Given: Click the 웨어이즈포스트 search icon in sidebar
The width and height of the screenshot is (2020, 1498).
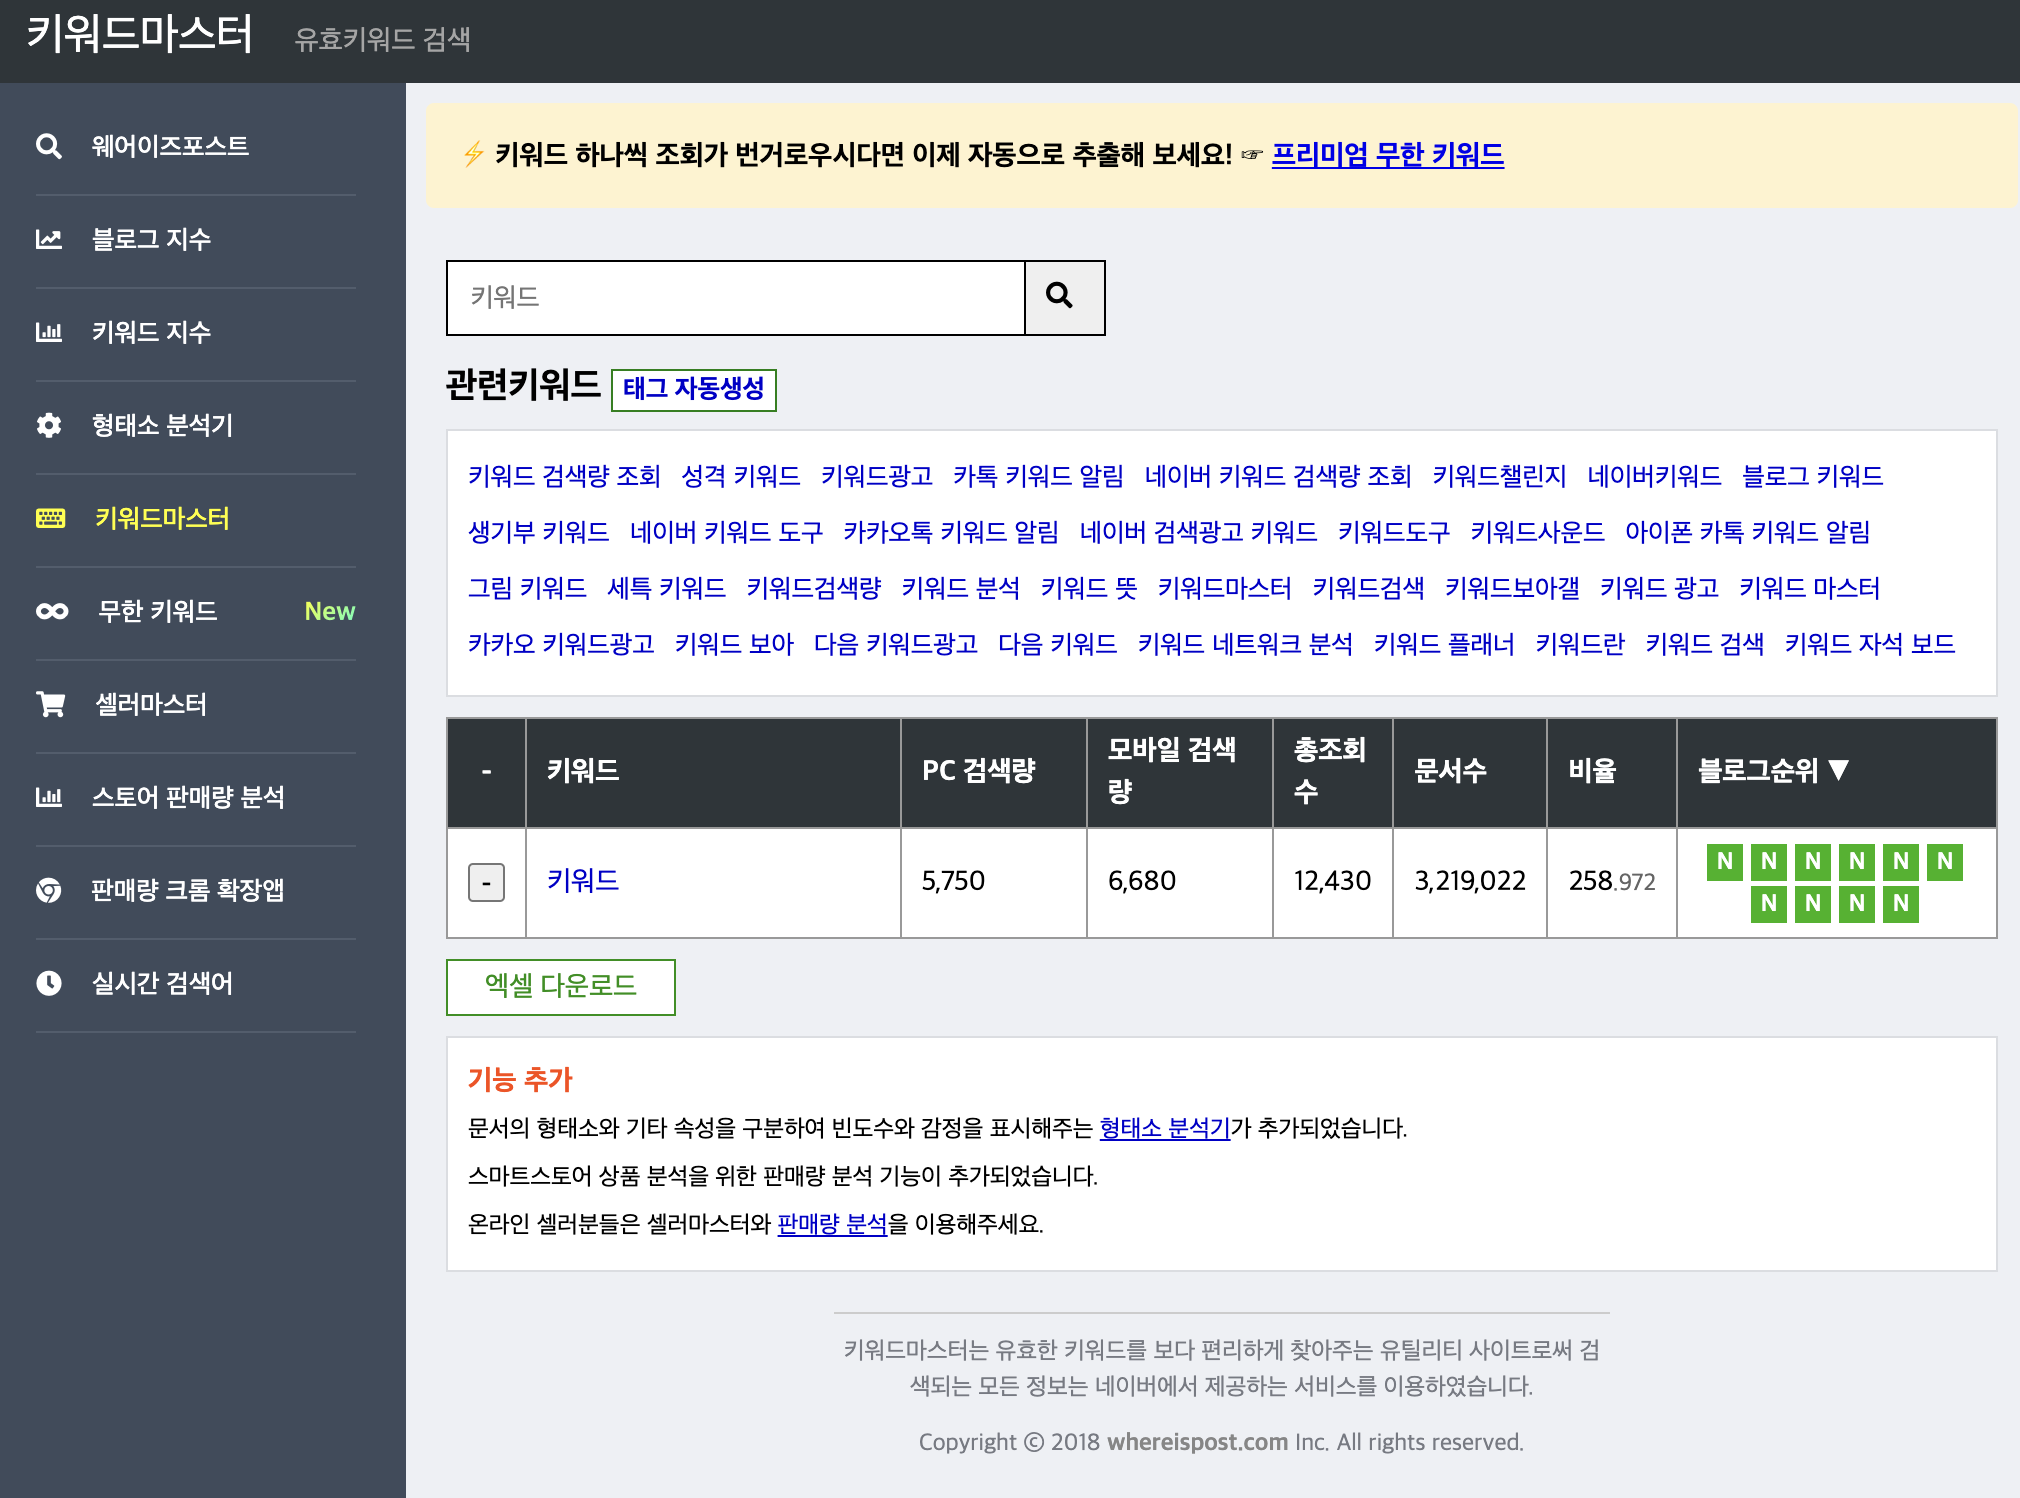Looking at the screenshot, I should [x=48, y=146].
